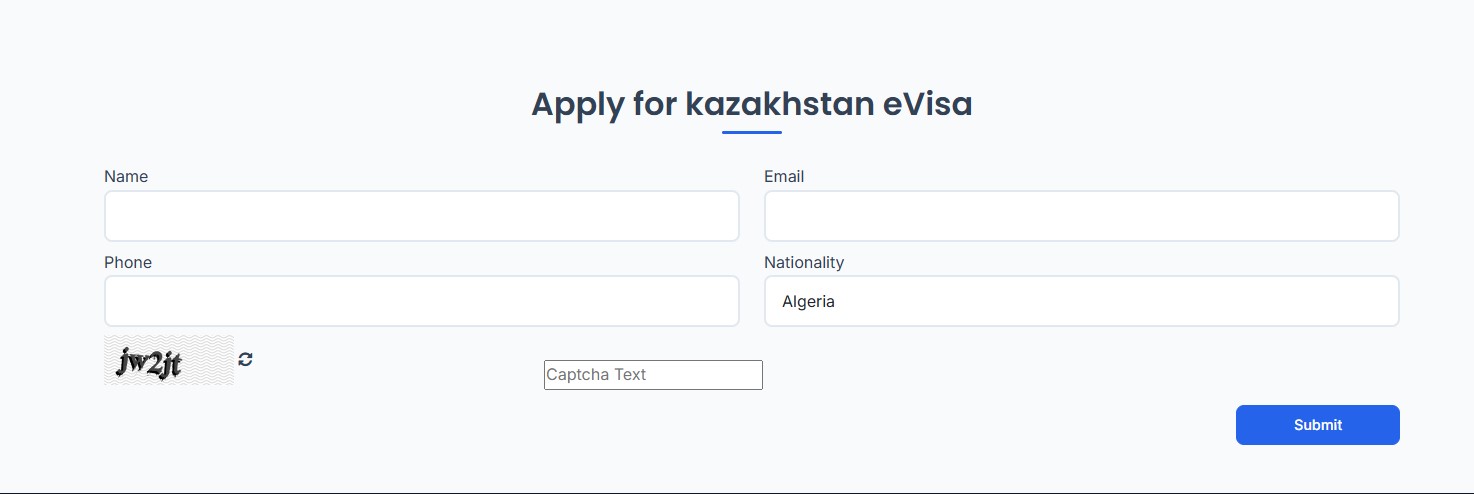Click the Email field label
Image resolution: width=1474 pixels, height=494 pixels.
click(784, 177)
